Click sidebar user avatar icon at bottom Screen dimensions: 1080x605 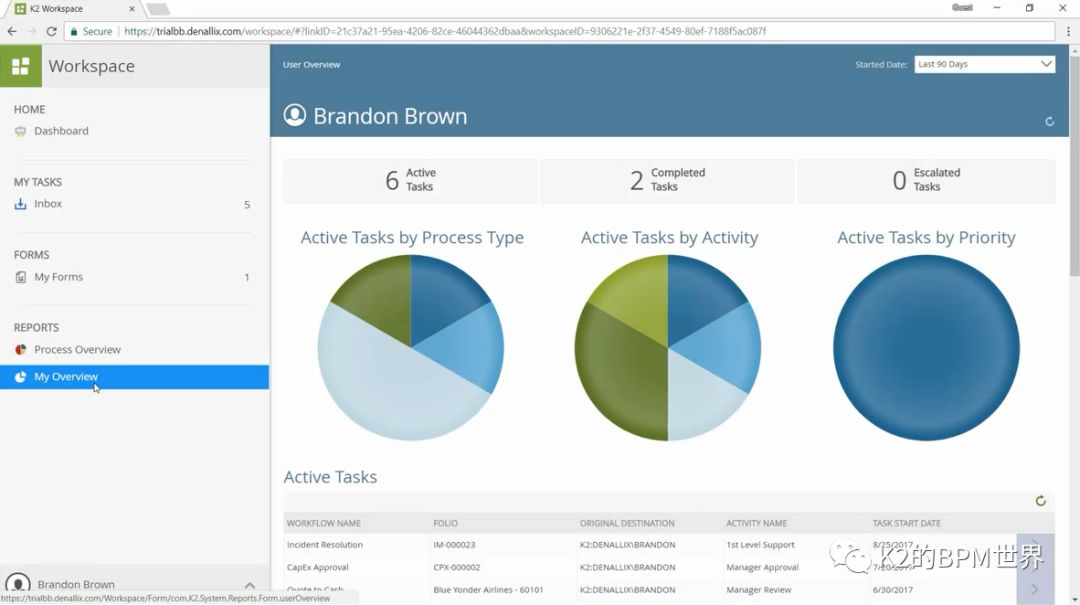pyautogui.click(x=18, y=584)
